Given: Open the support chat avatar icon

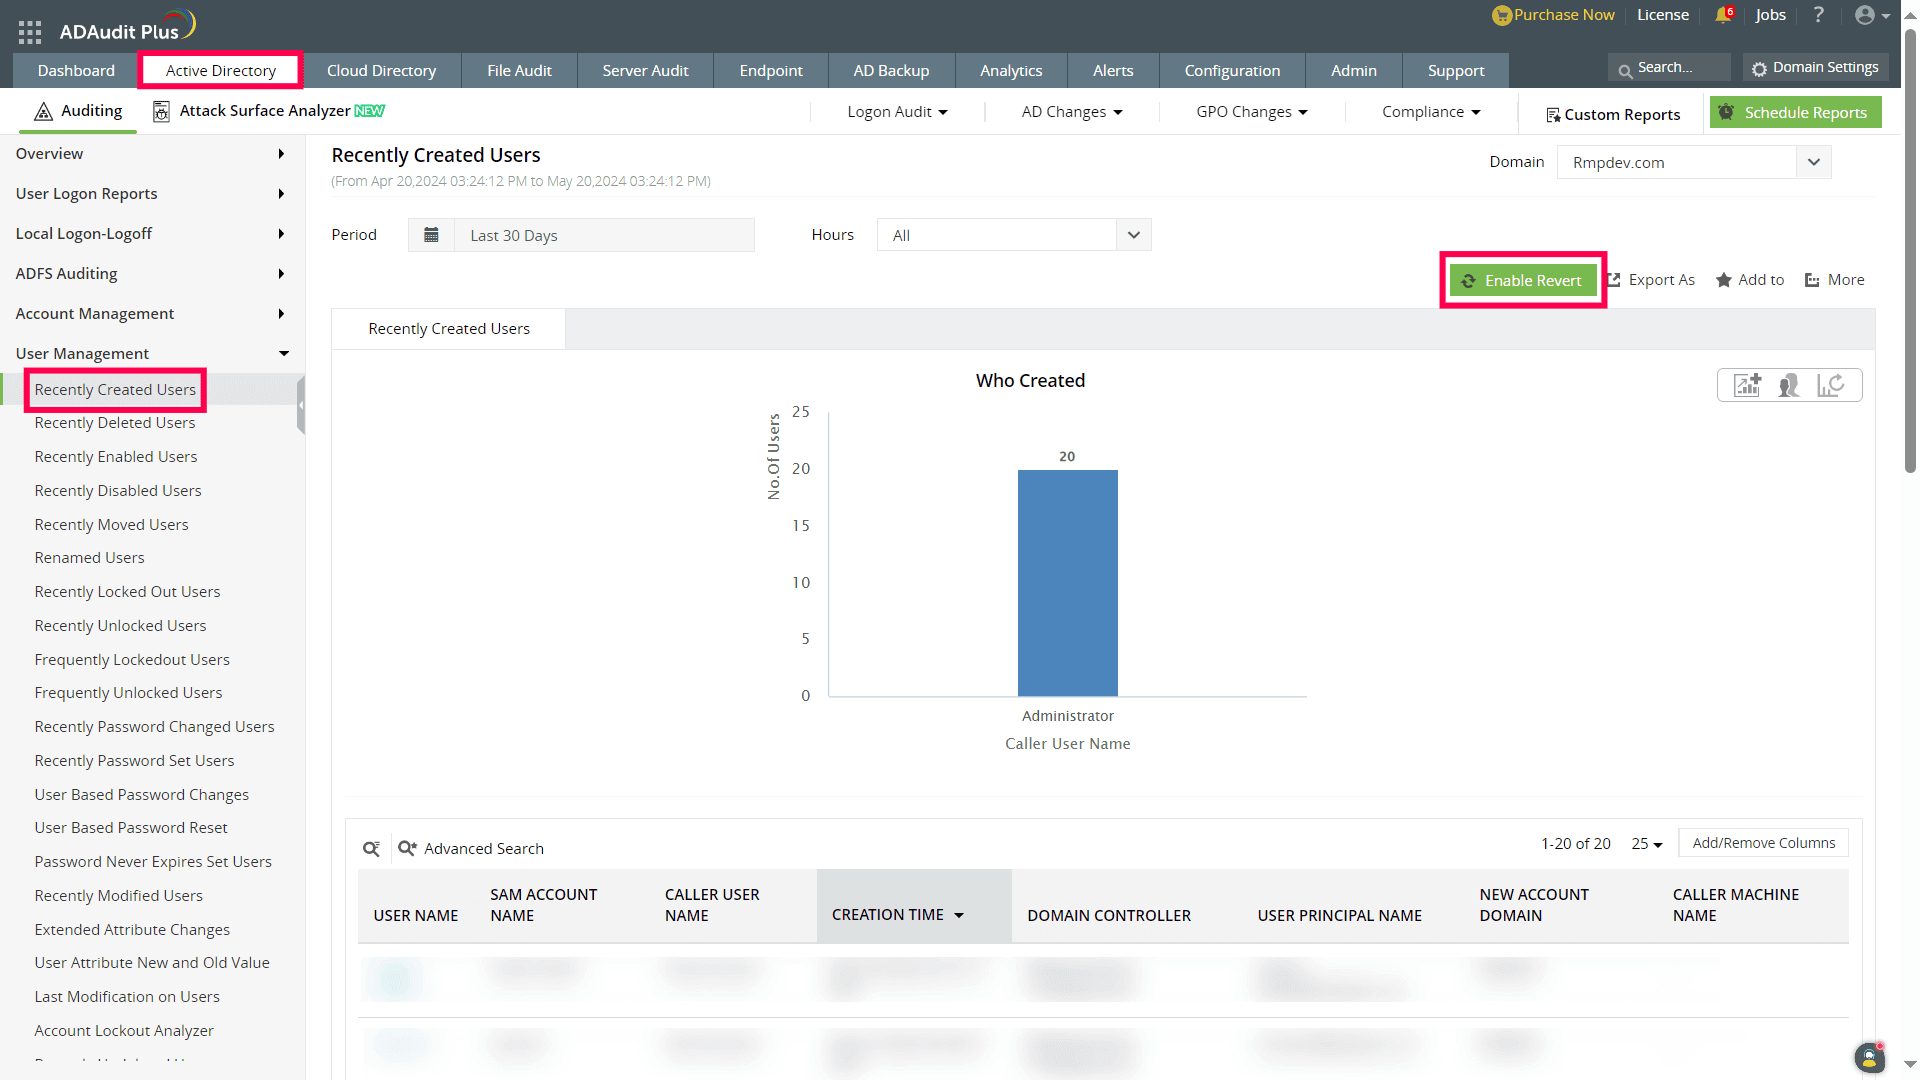Looking at the screenshot, I should (1869, 1057).
